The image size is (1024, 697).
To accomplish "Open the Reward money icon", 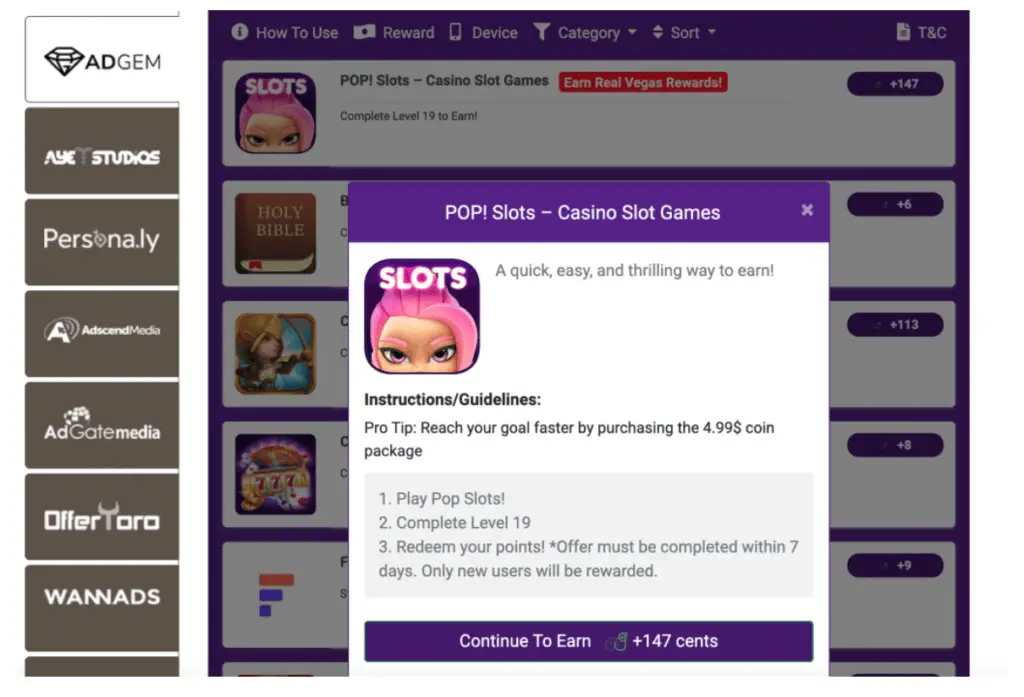I will click(x=364, y=31).
